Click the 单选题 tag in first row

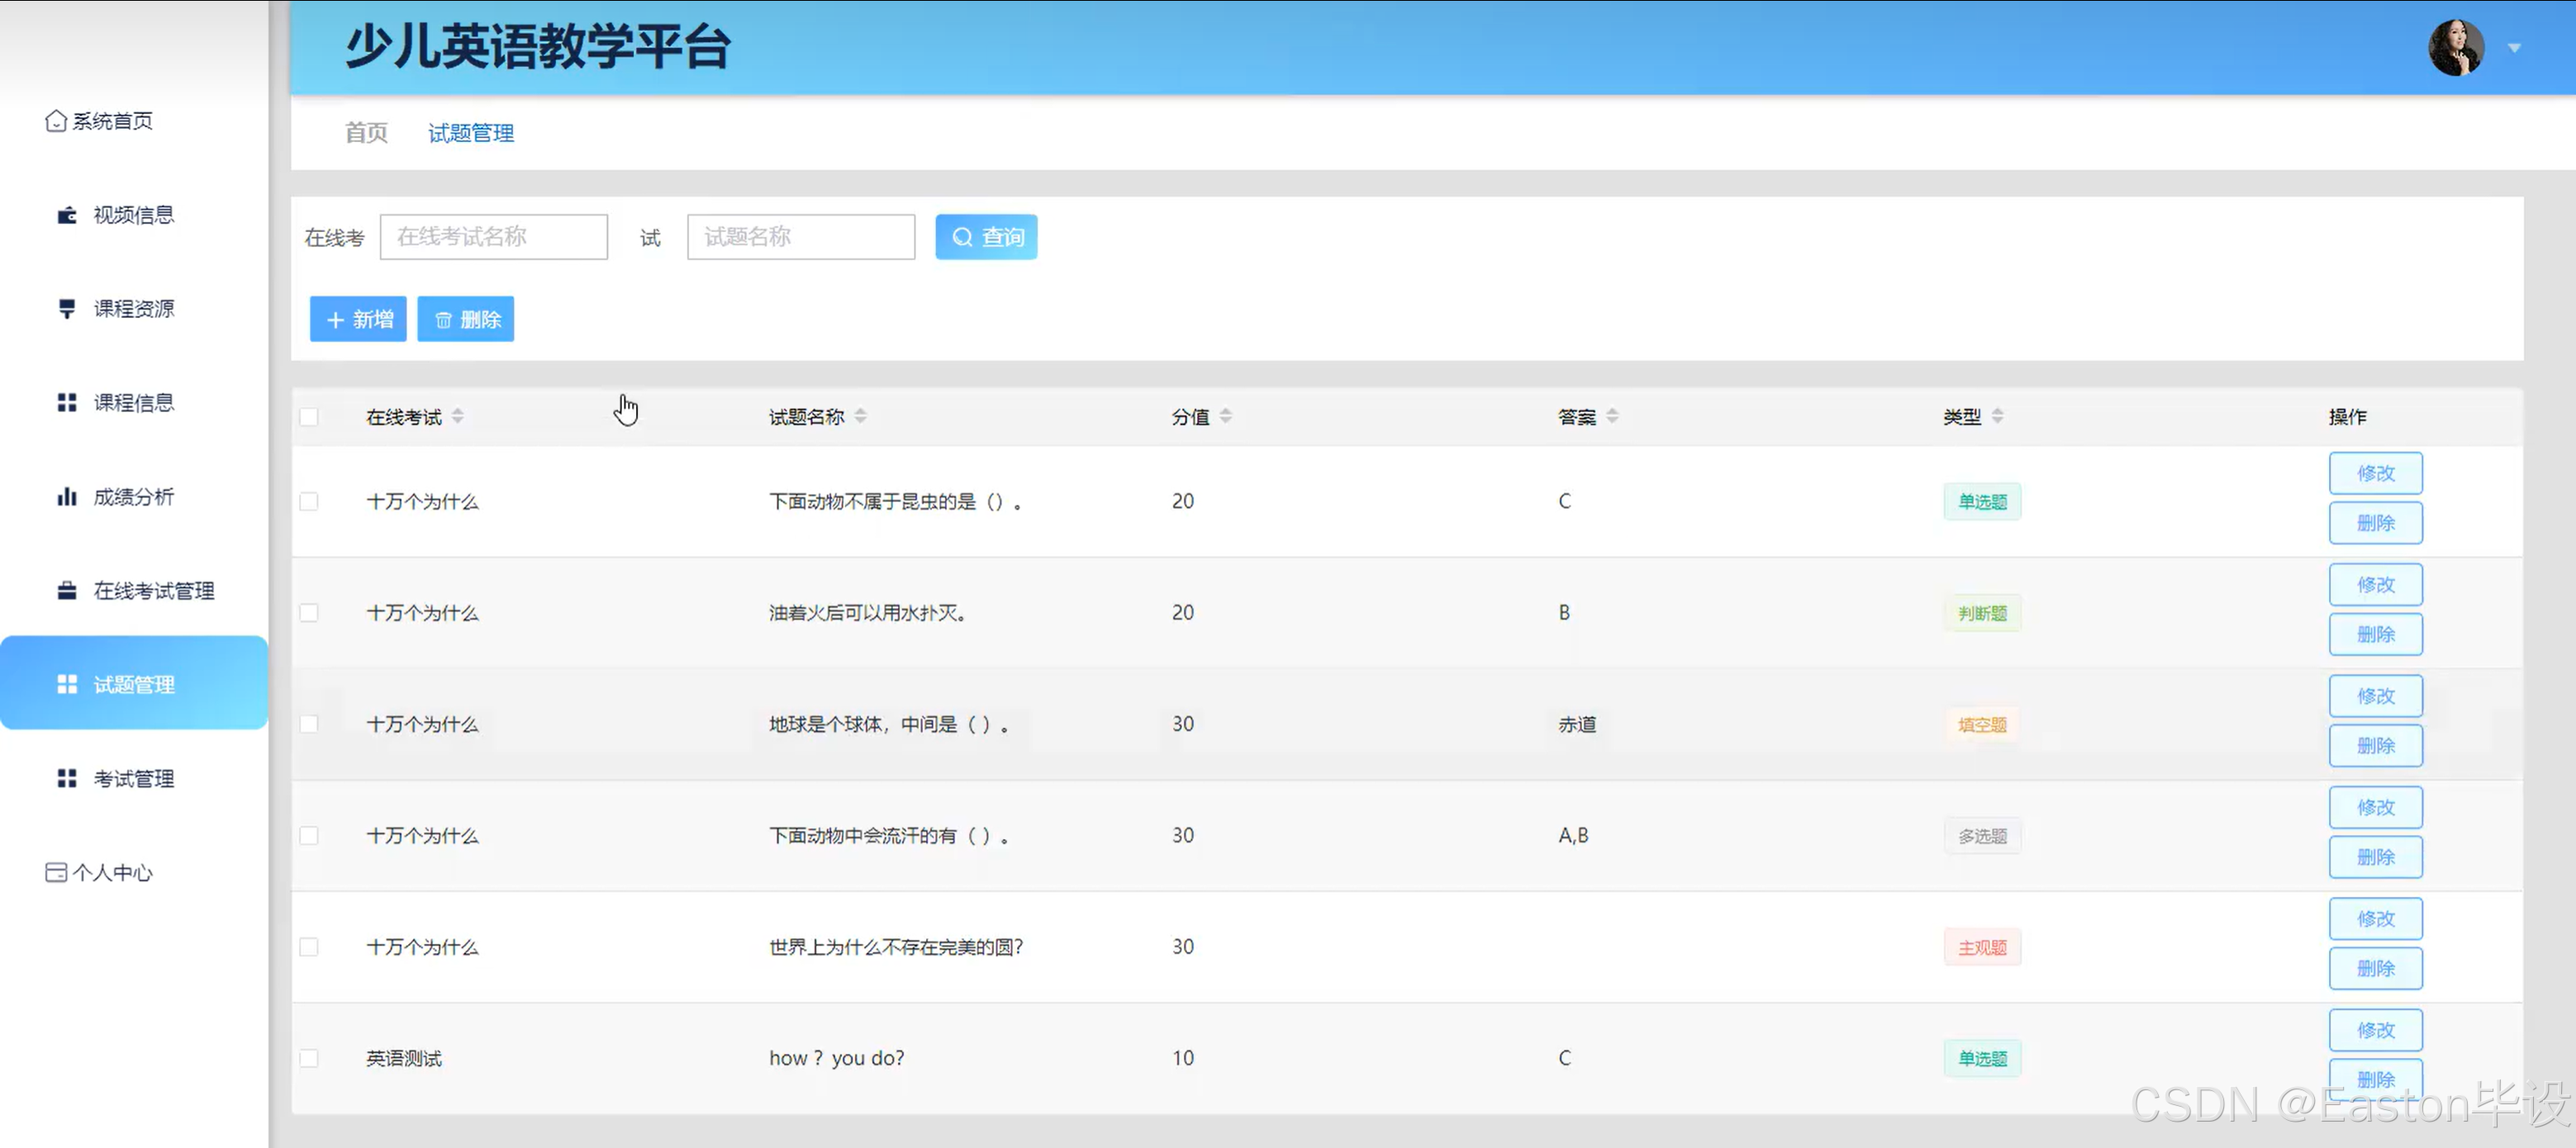pyautogui.click(x=1982, y=502)
